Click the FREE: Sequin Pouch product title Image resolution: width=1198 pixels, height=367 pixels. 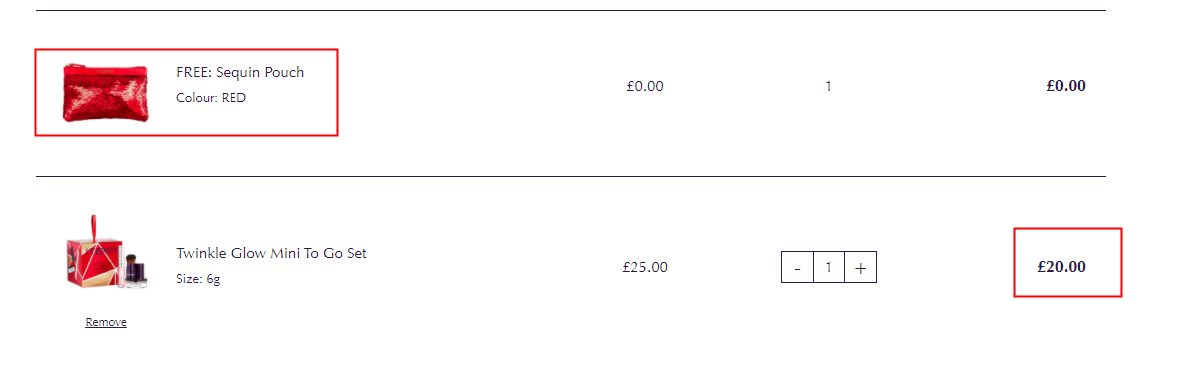[x=240, y=73]
